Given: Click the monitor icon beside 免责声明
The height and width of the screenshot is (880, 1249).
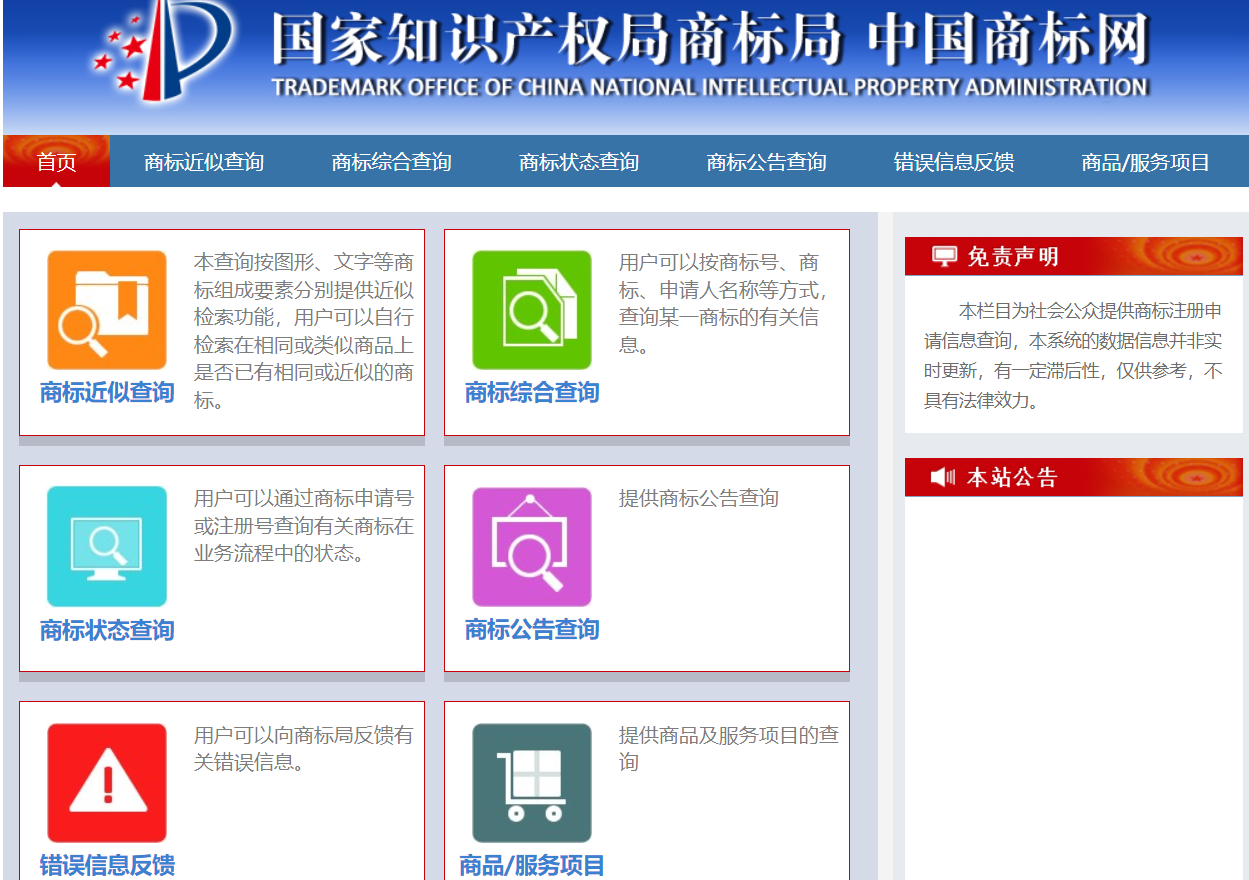Looking at the screenshot, I should tap(944, 257).
